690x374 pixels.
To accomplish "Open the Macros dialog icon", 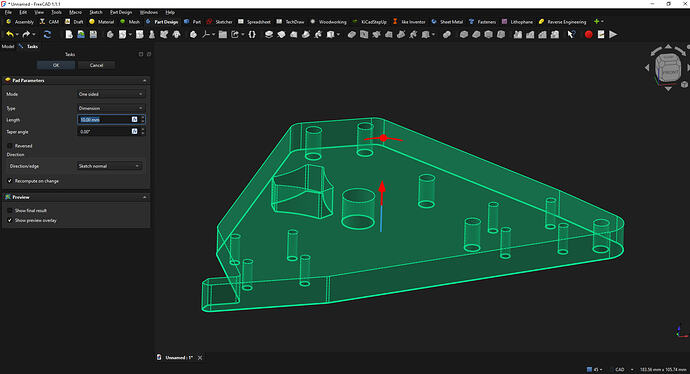I will (601, 34).
